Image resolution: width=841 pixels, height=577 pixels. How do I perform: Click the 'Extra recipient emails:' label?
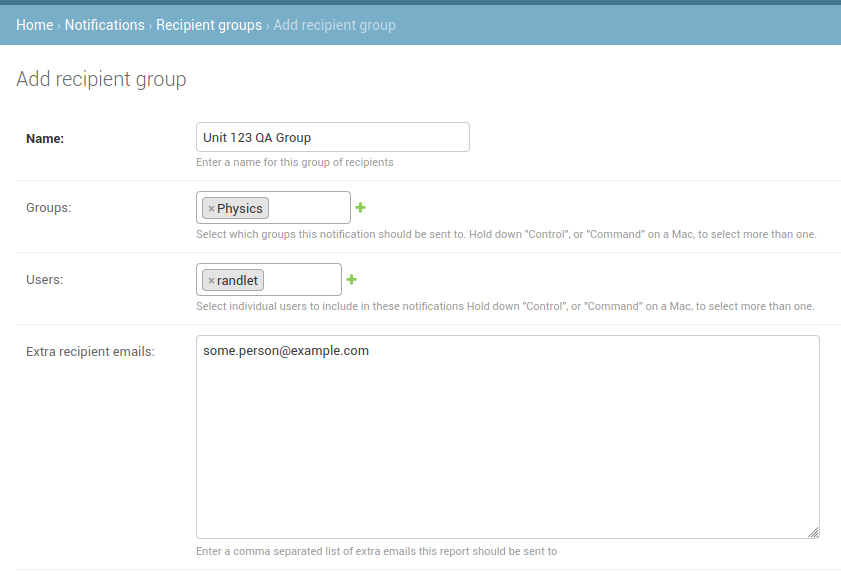pyautogui.click(x=90, y=351)
